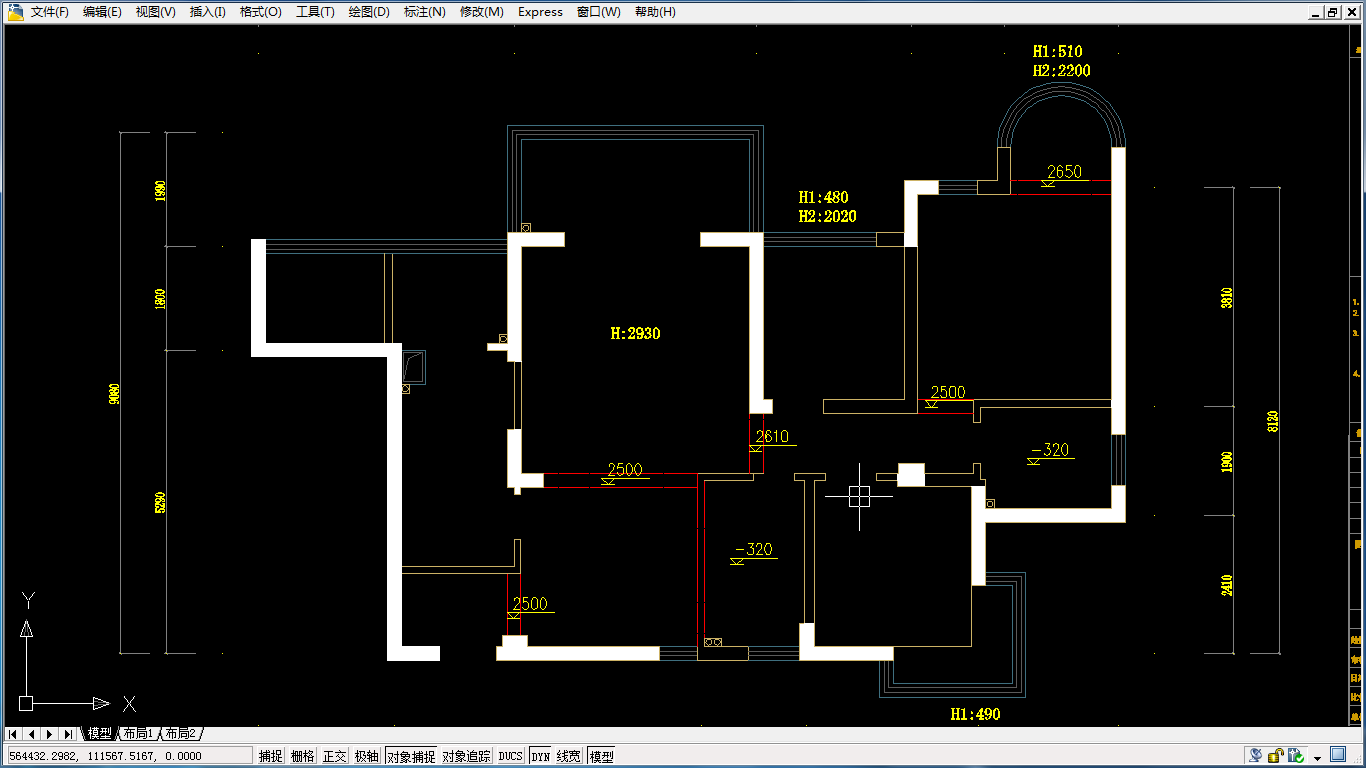Click the associated standards file icon

pyautogui.click(x=1297, y=755)
